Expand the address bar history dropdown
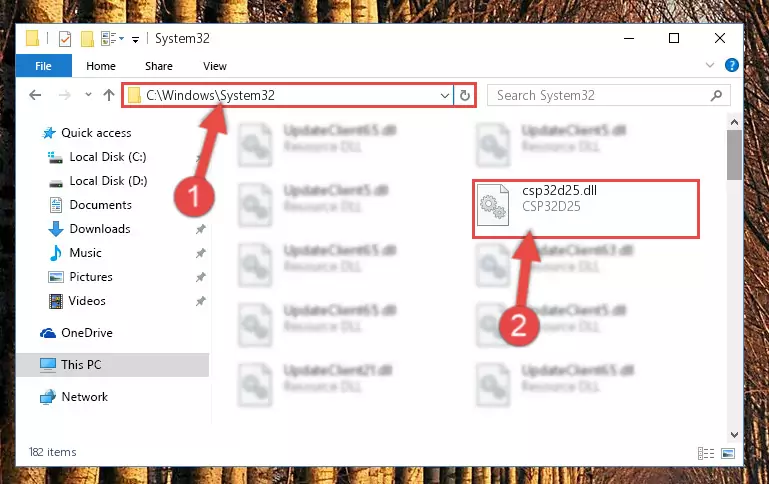The width and height of the screenshot is (769, 484). pyautogui.click(x=444, y=95)
